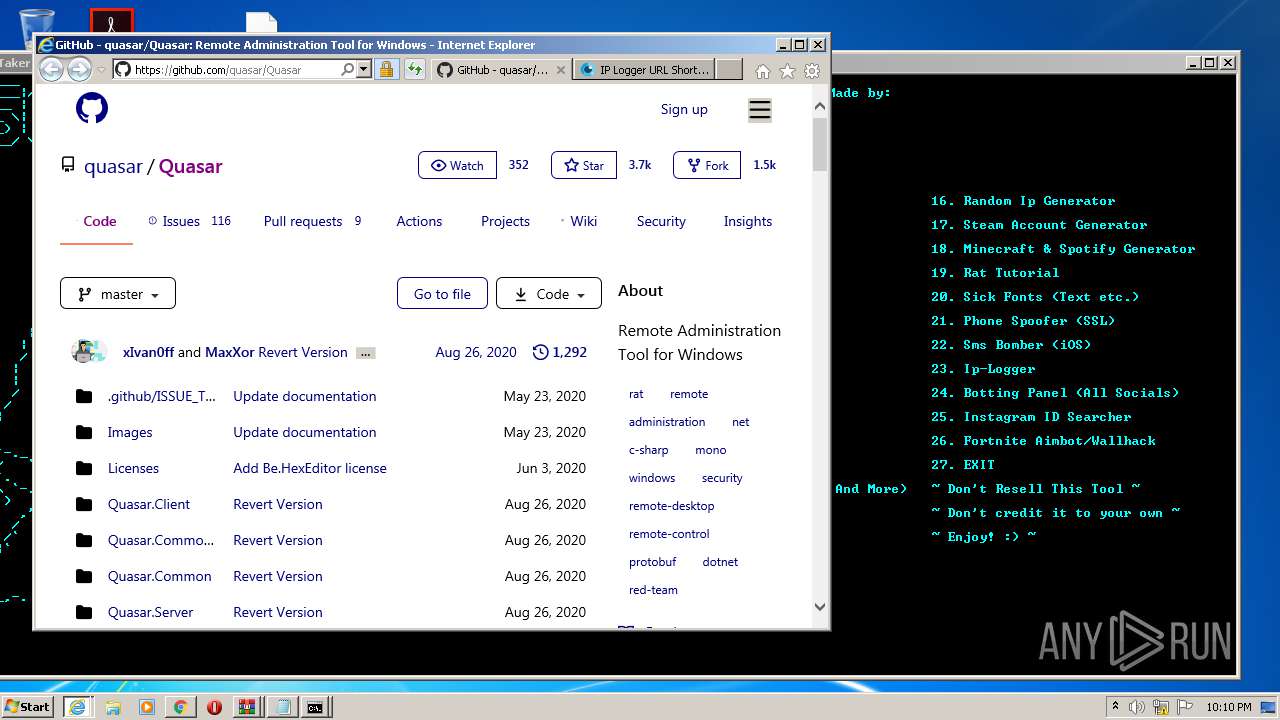Click the search magnifier in address bar
Image resolution: width=1280 pixels, height=720 pixels.
347,69
